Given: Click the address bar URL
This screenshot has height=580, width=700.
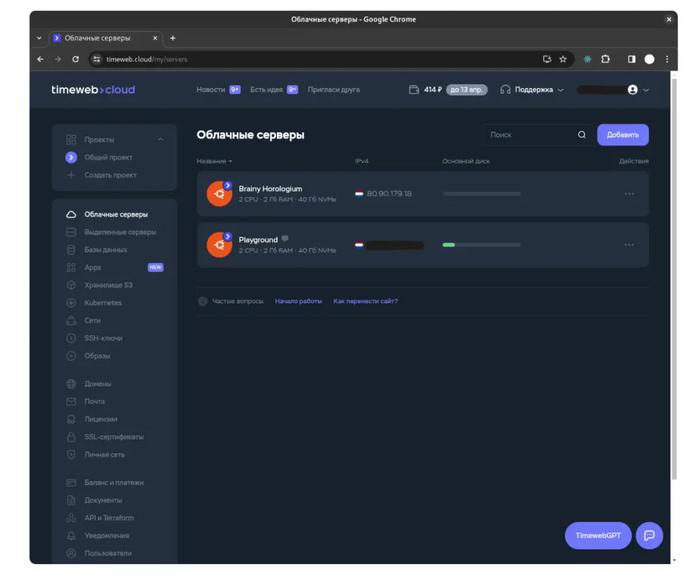Looking at the screenshot, I should tap(146, 59).
